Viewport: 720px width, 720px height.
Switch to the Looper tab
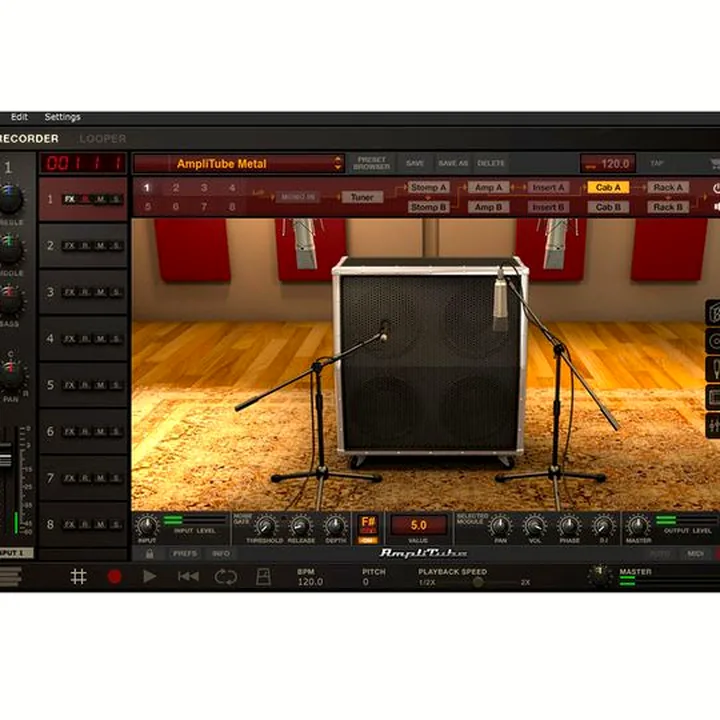point(102,139)
